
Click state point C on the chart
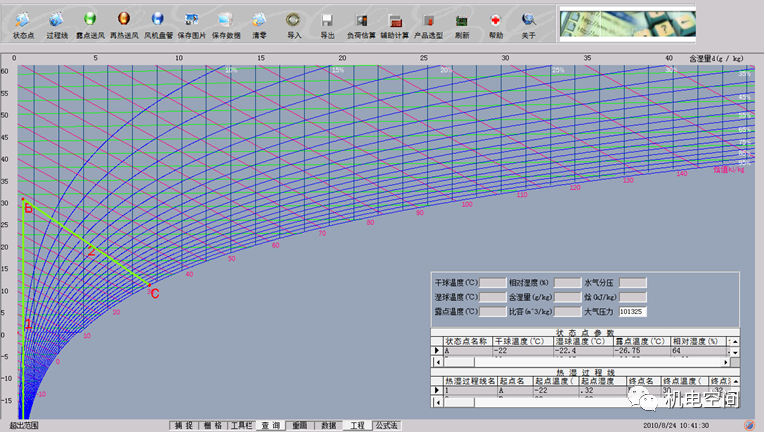pos(150,285)
